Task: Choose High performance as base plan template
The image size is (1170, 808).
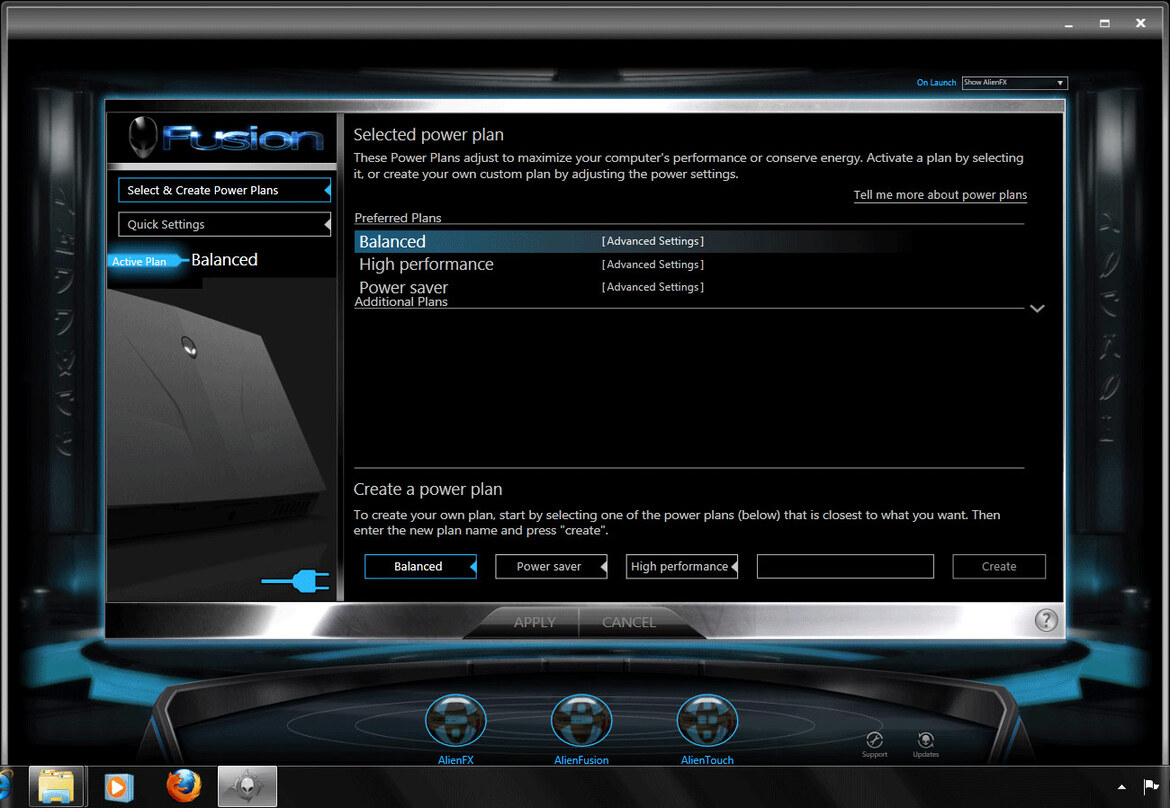Action: point(681,566)
